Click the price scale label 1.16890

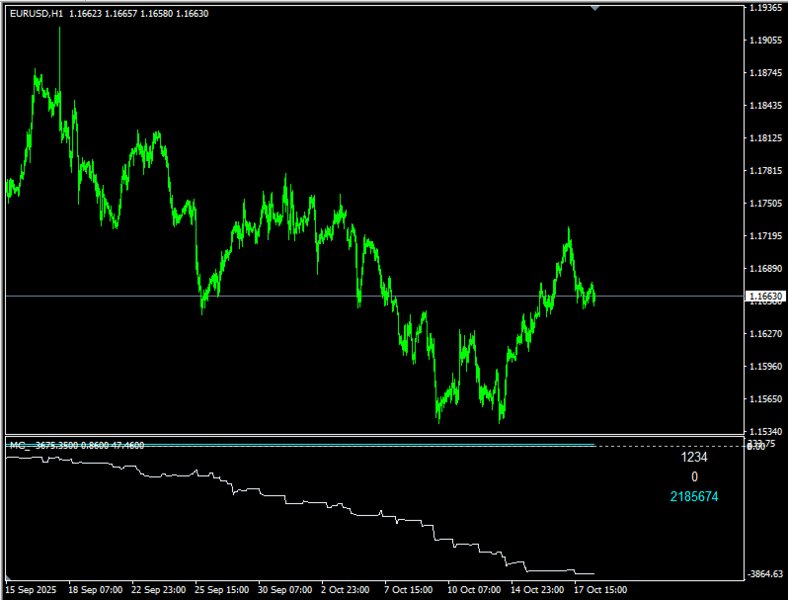766,268
